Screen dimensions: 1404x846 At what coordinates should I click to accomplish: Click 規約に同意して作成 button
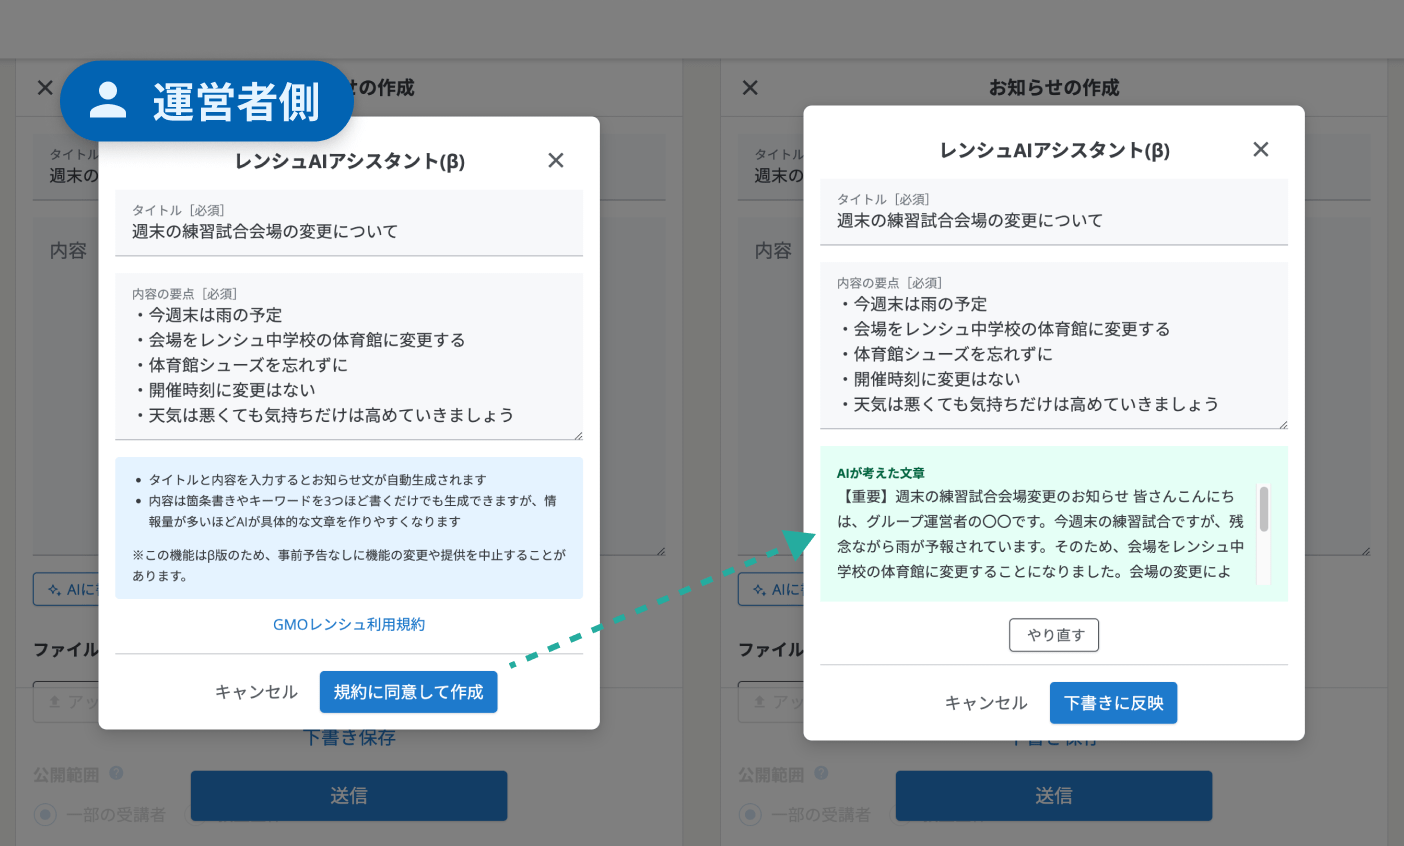pos(408,692)
